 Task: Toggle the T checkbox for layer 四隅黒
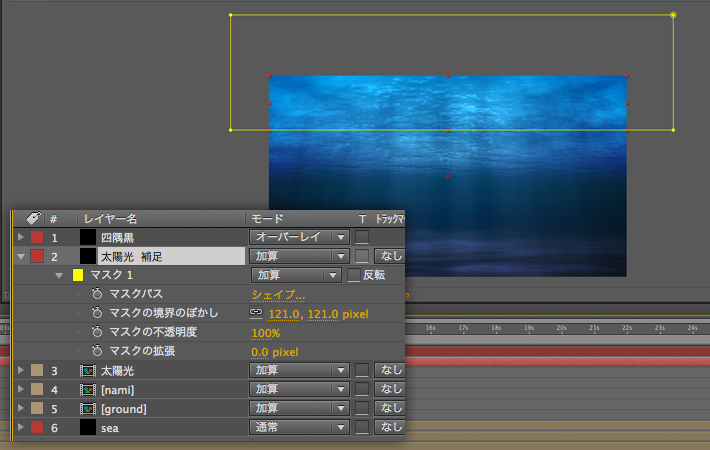362,237
